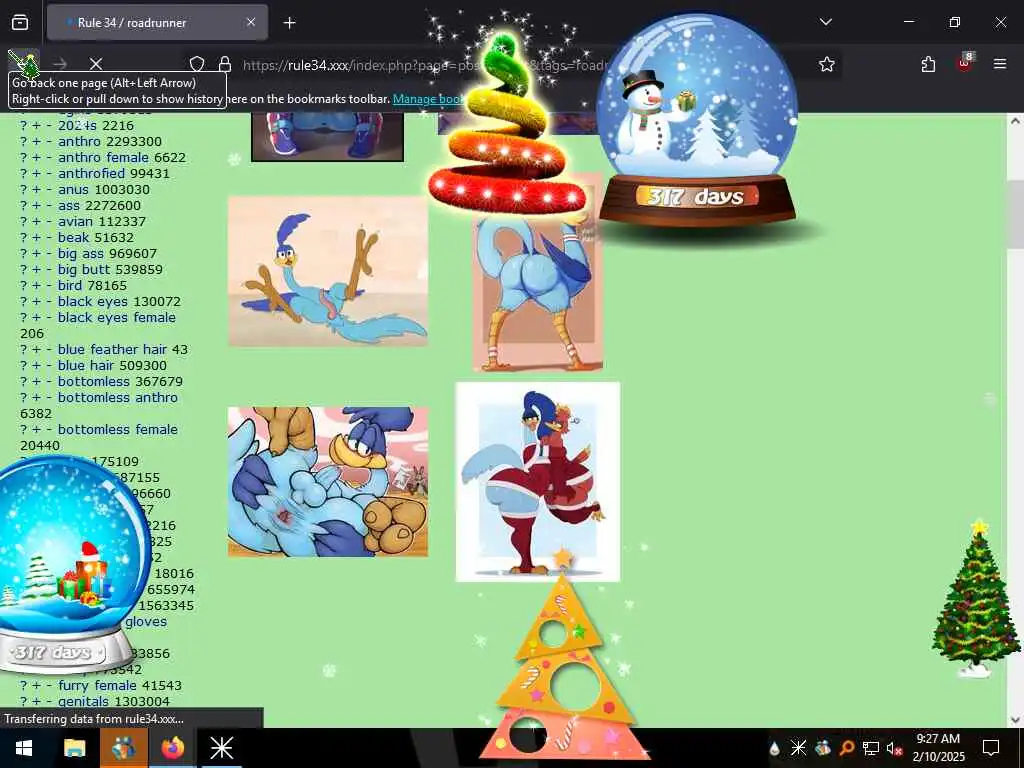Click the snowflake system tray icon
1024x768 pixels.
tap(798, 748)
